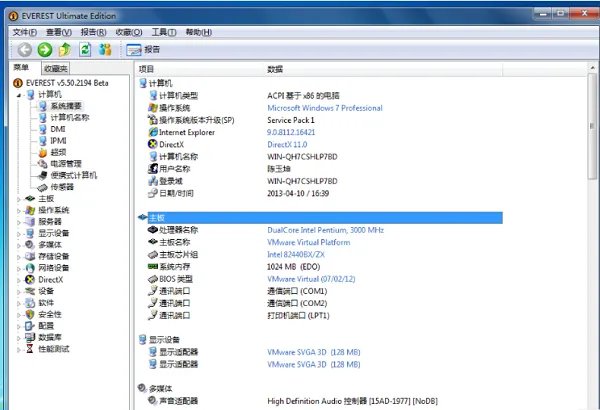Expand the 主板 tree node
The image size is (600, 410).
coord(19,199)
